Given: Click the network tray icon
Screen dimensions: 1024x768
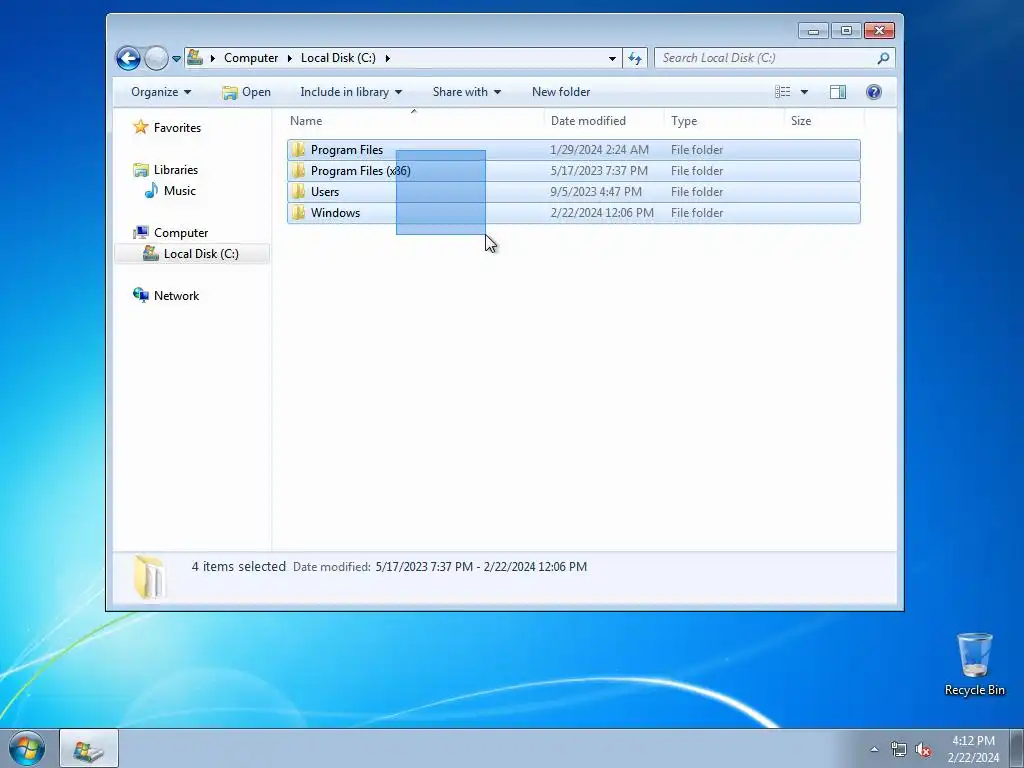Looking at the screenshot, I should pos(899,749).
